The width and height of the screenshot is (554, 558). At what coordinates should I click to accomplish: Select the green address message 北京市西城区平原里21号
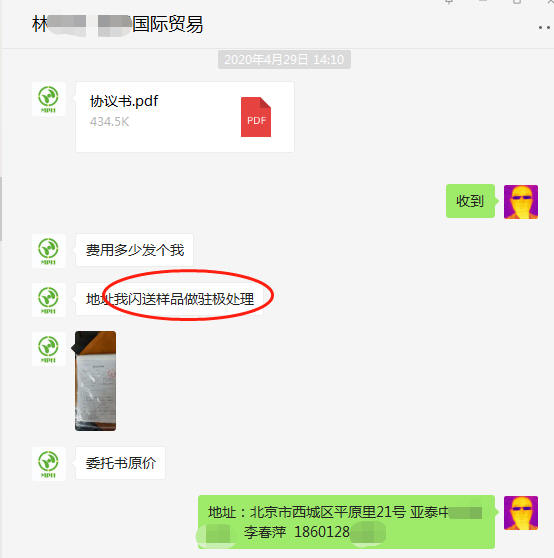[346, 522]
